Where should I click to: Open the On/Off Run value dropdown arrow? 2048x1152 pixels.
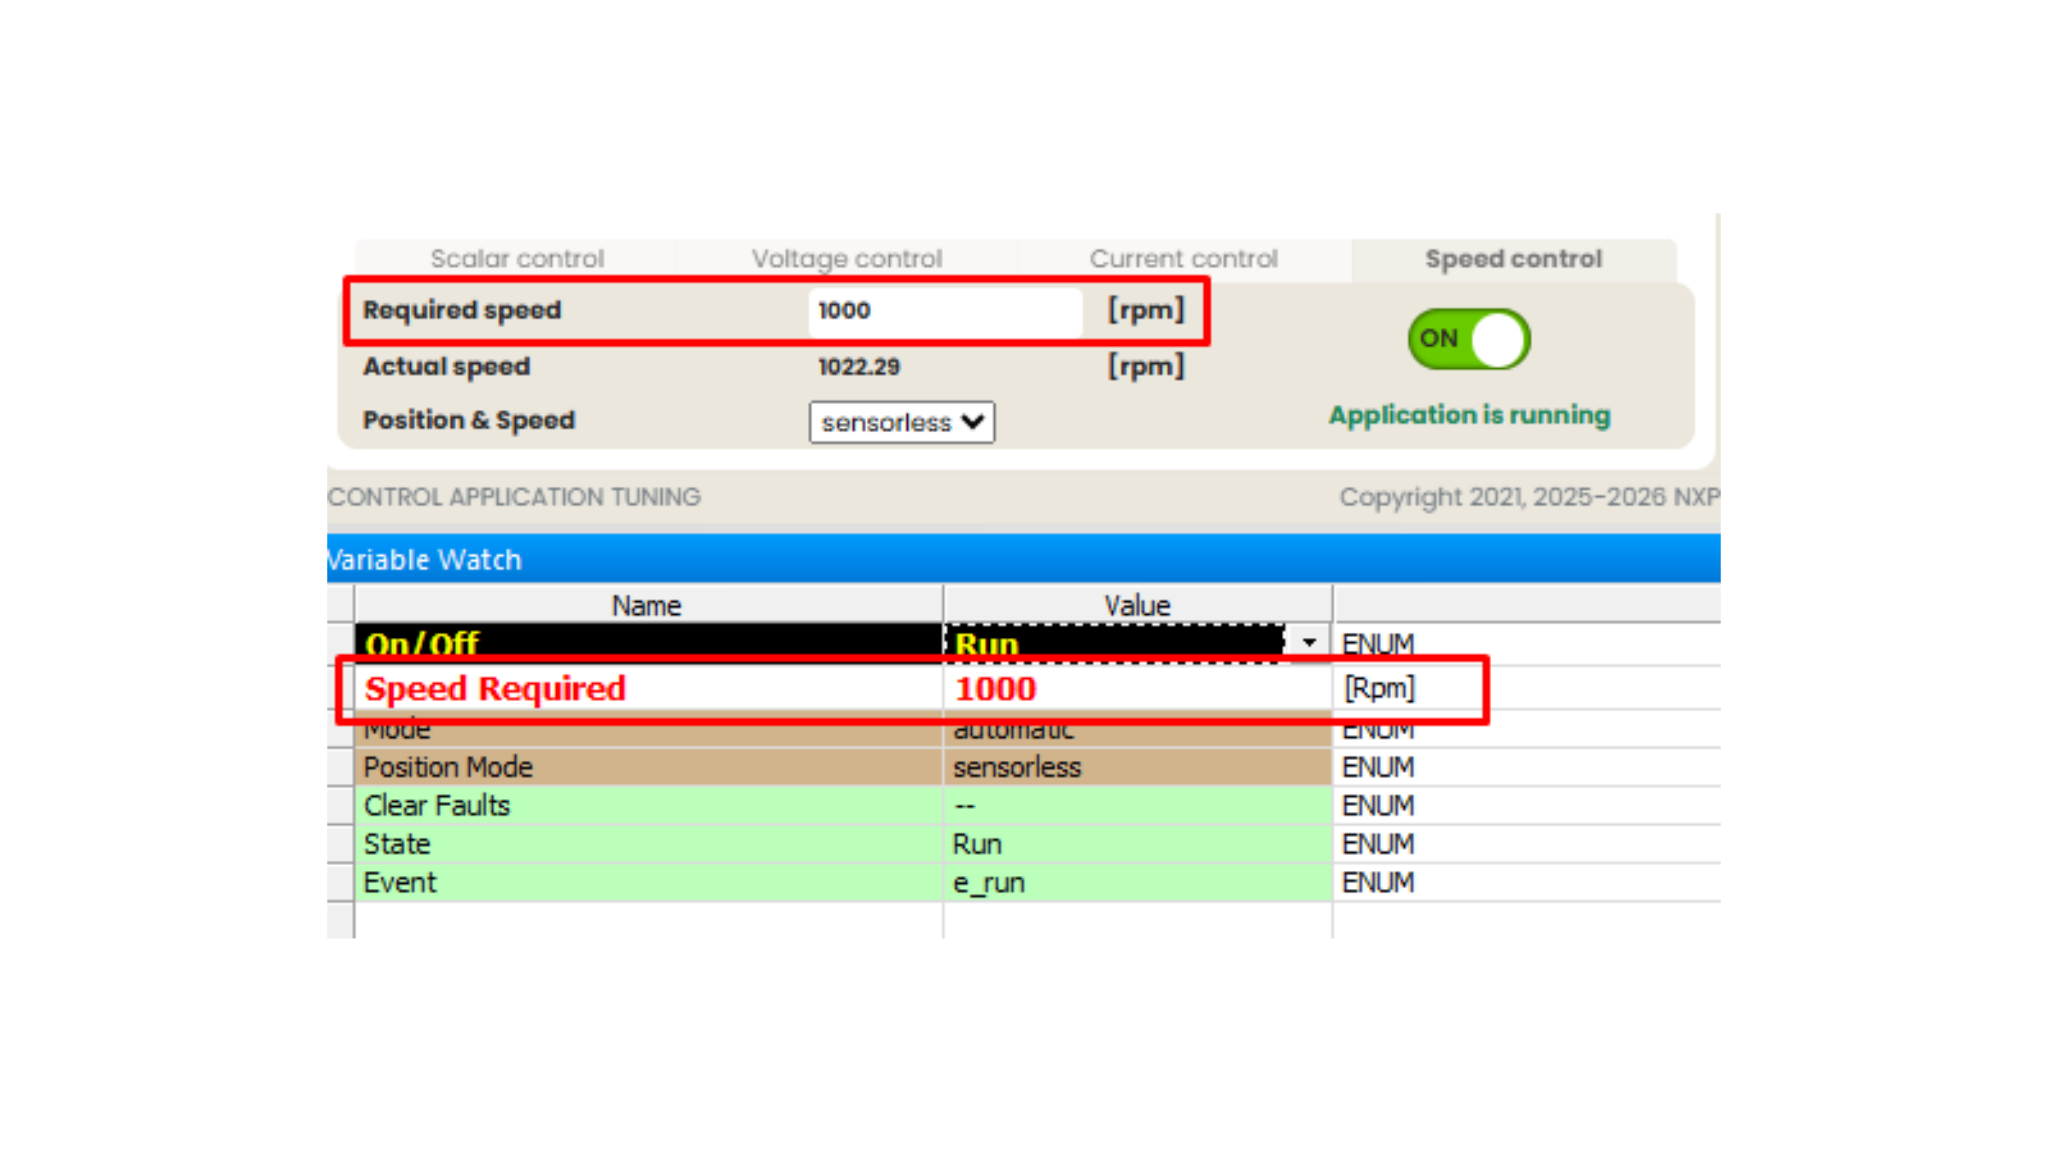(x=1308, y=643)
